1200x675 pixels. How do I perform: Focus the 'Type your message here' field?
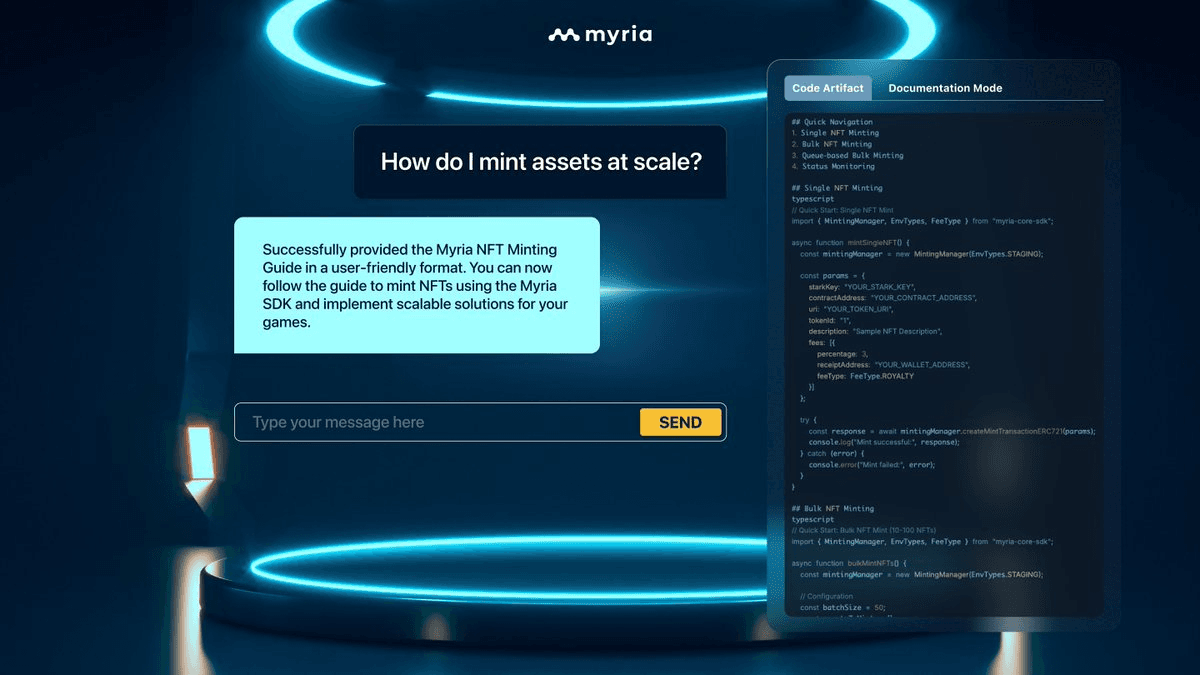(x=440, y=422)
